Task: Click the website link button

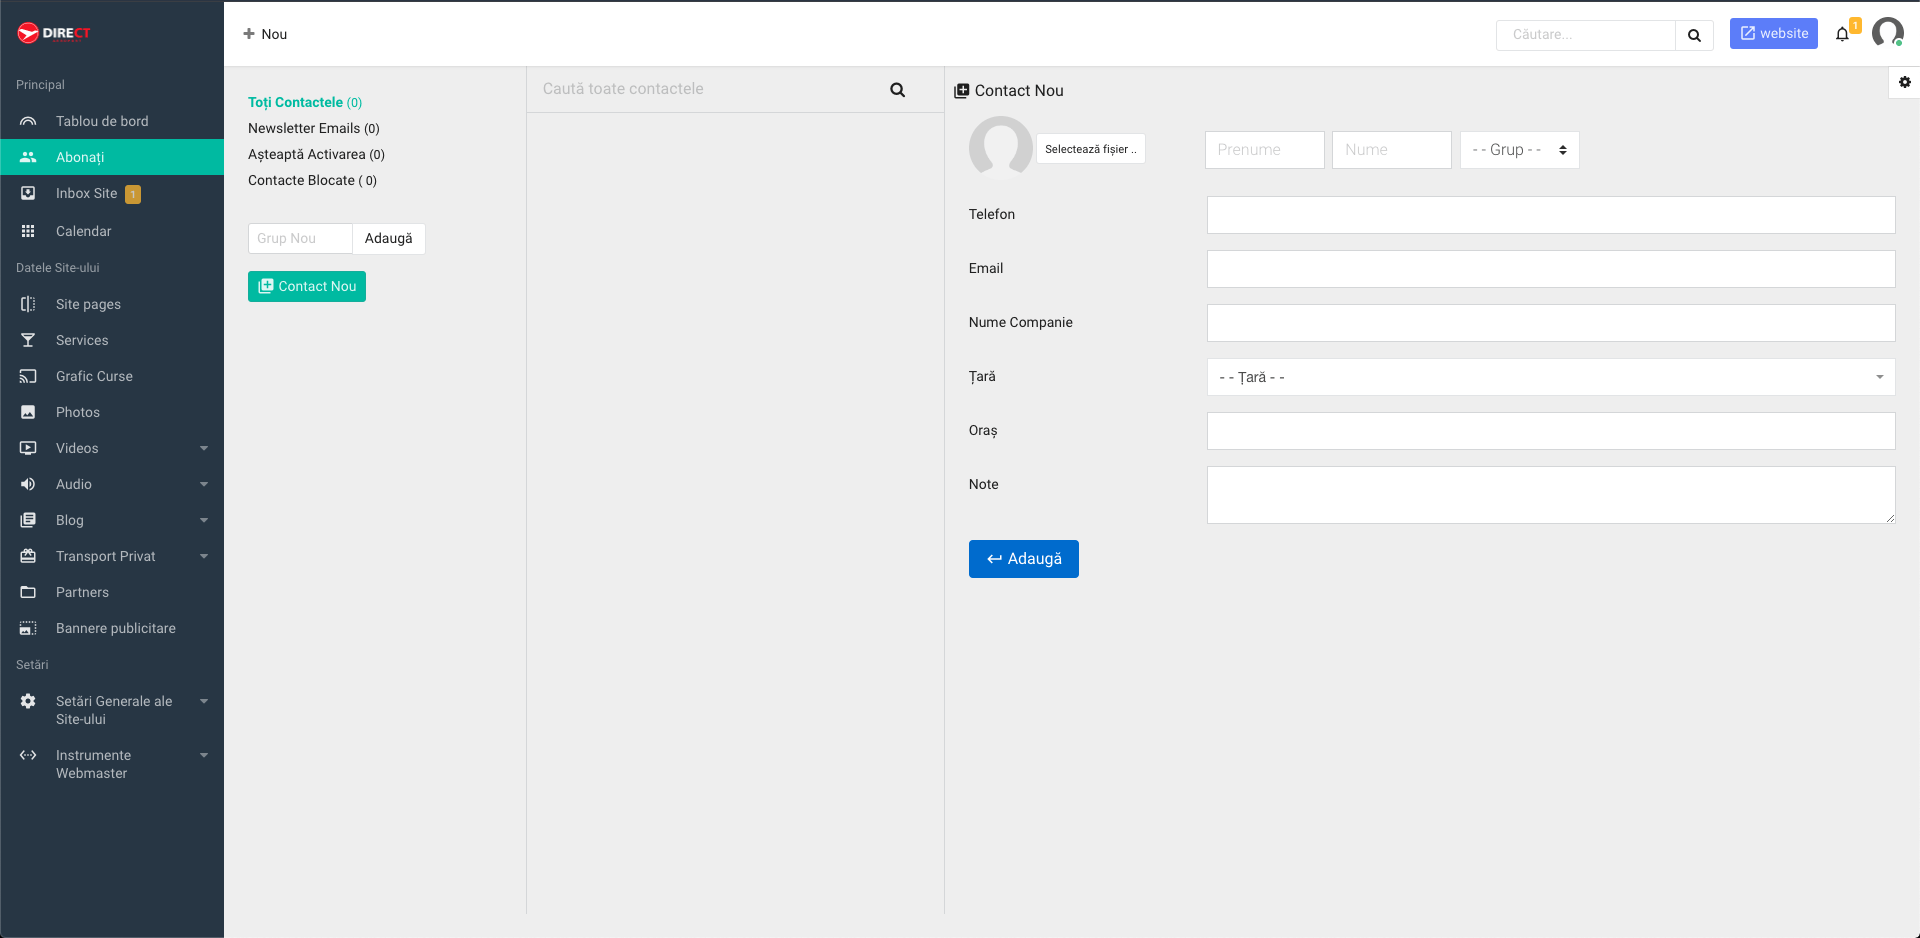Action: click(1773, 33)
